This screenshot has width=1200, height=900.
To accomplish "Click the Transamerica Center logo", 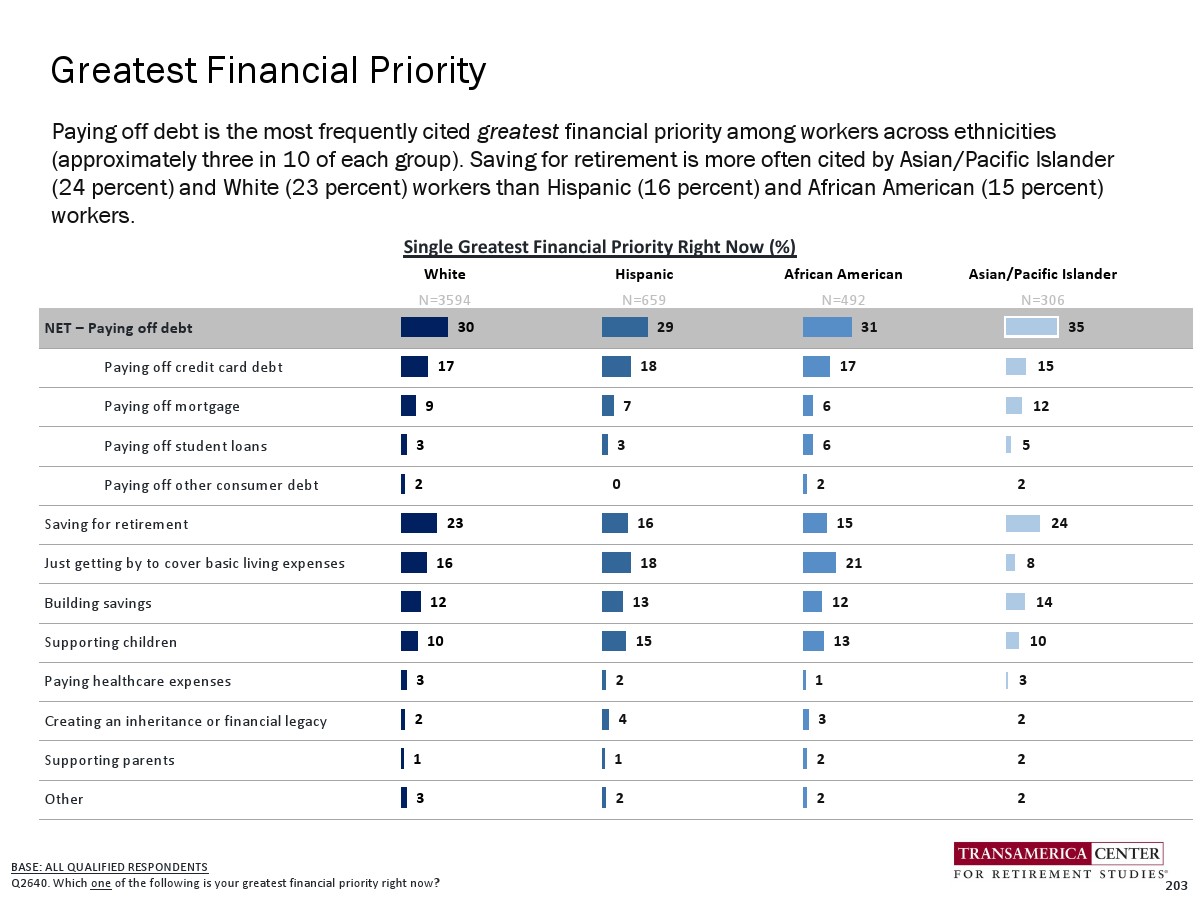I will click(1058, 862).
